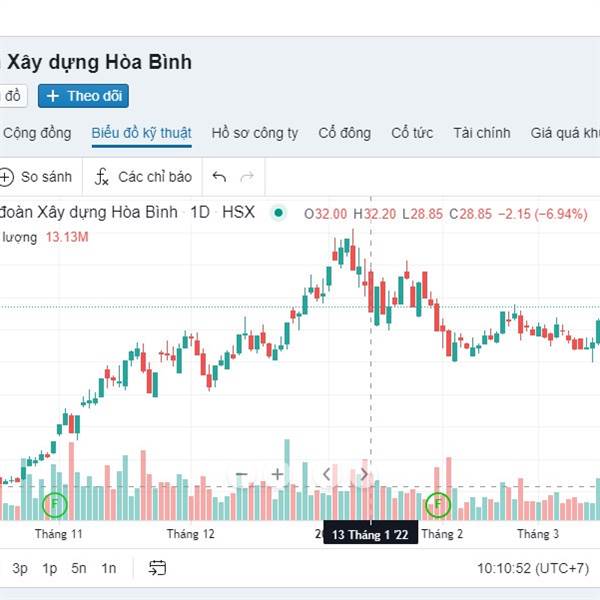The image size is (600, 600).
Task: Zoom in chart with plus button
Action: pos(277,474)
